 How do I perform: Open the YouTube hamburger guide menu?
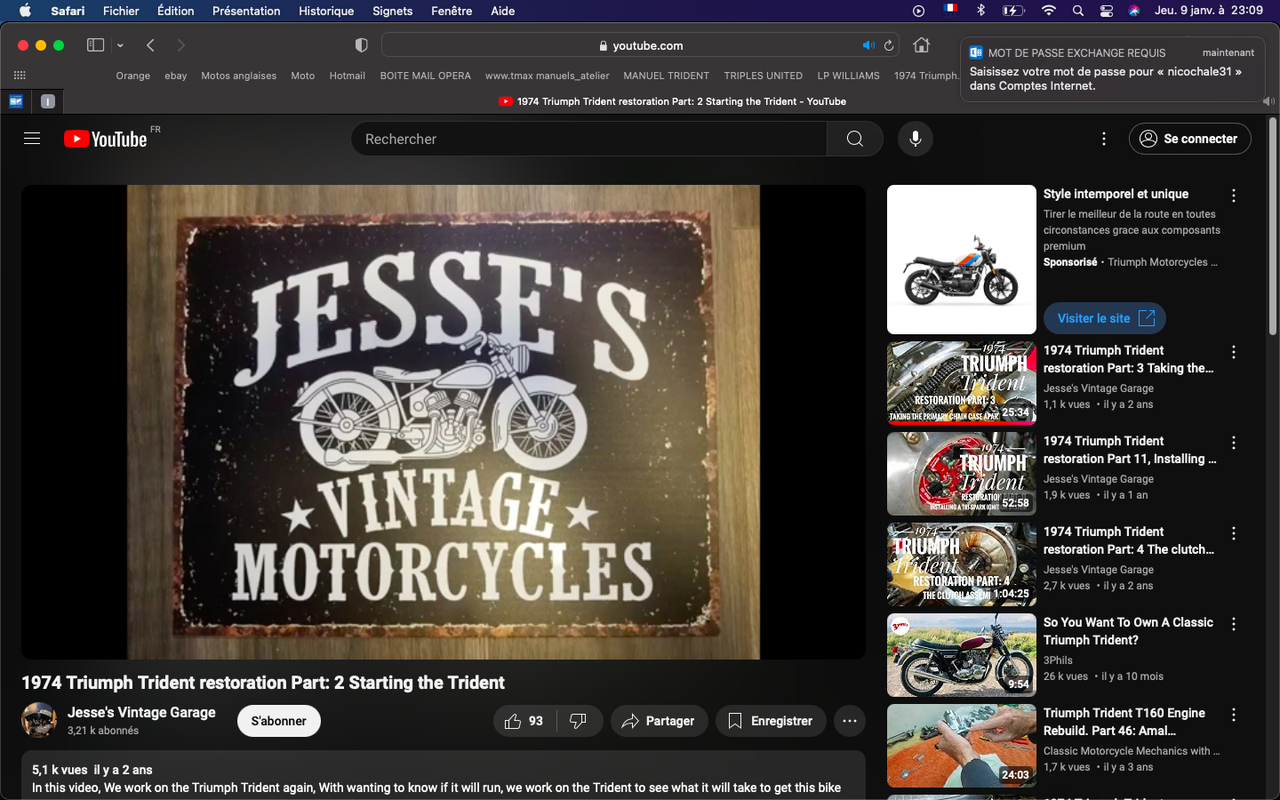pyautogui.click(x=32, y=139)
